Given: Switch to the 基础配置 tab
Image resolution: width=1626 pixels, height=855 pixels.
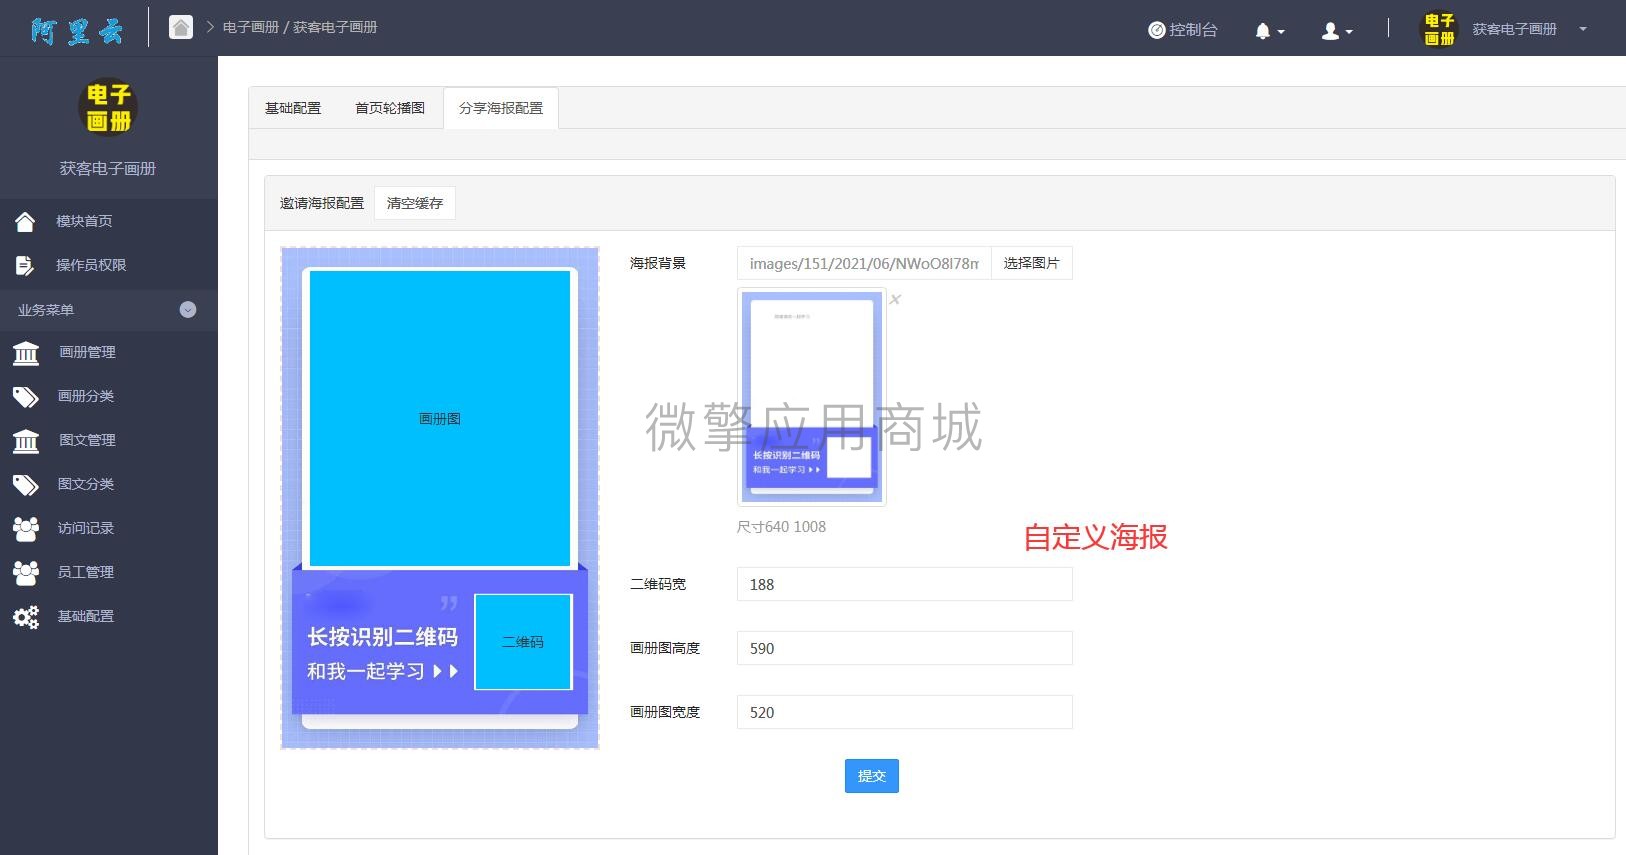Looking at the screenshot, I should point(293,108).
